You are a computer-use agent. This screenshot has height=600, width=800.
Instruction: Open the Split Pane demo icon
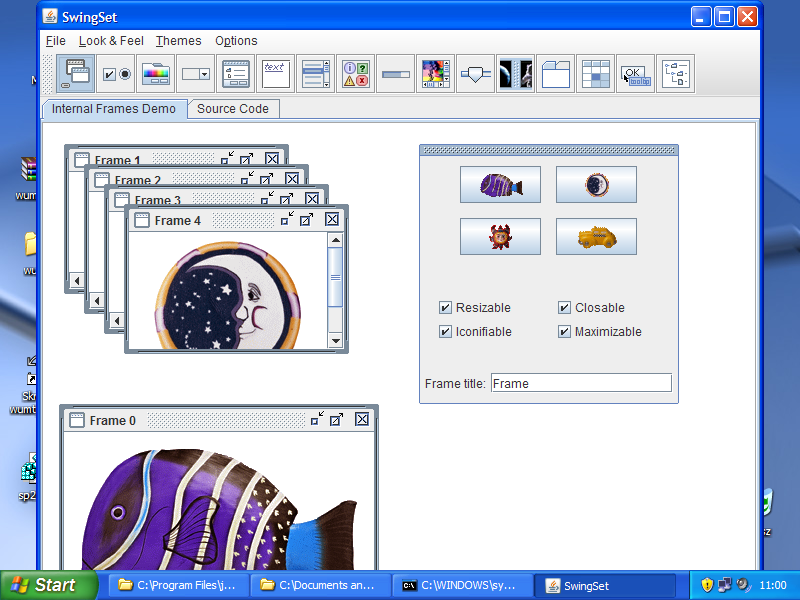[515, 74]
